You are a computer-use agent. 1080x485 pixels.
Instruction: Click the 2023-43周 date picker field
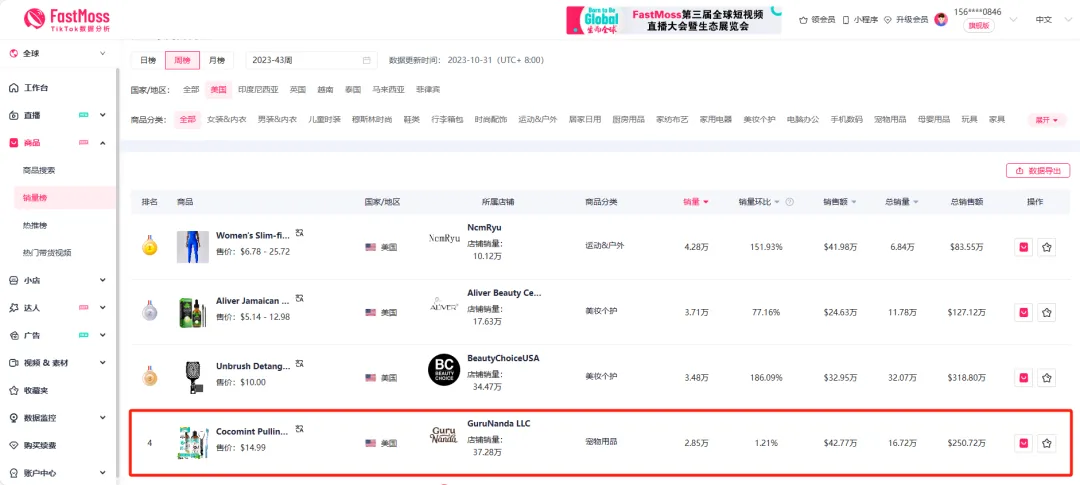tap(311, 61)
